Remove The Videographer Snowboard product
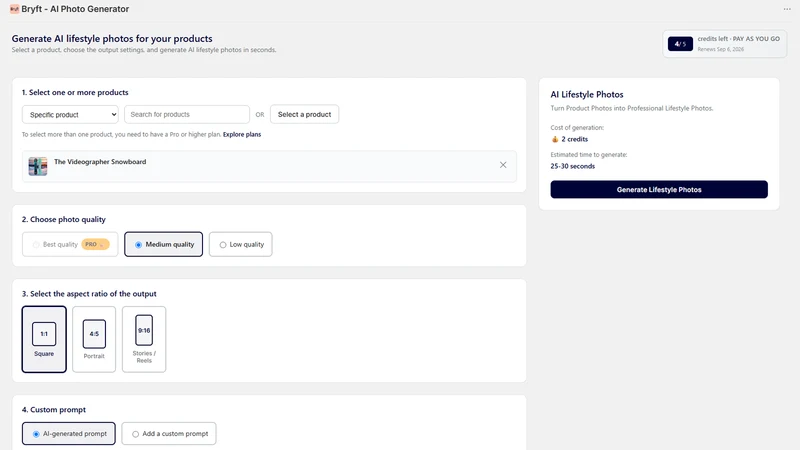Screen dimensions: 800x450 click(x=503, y=165)
